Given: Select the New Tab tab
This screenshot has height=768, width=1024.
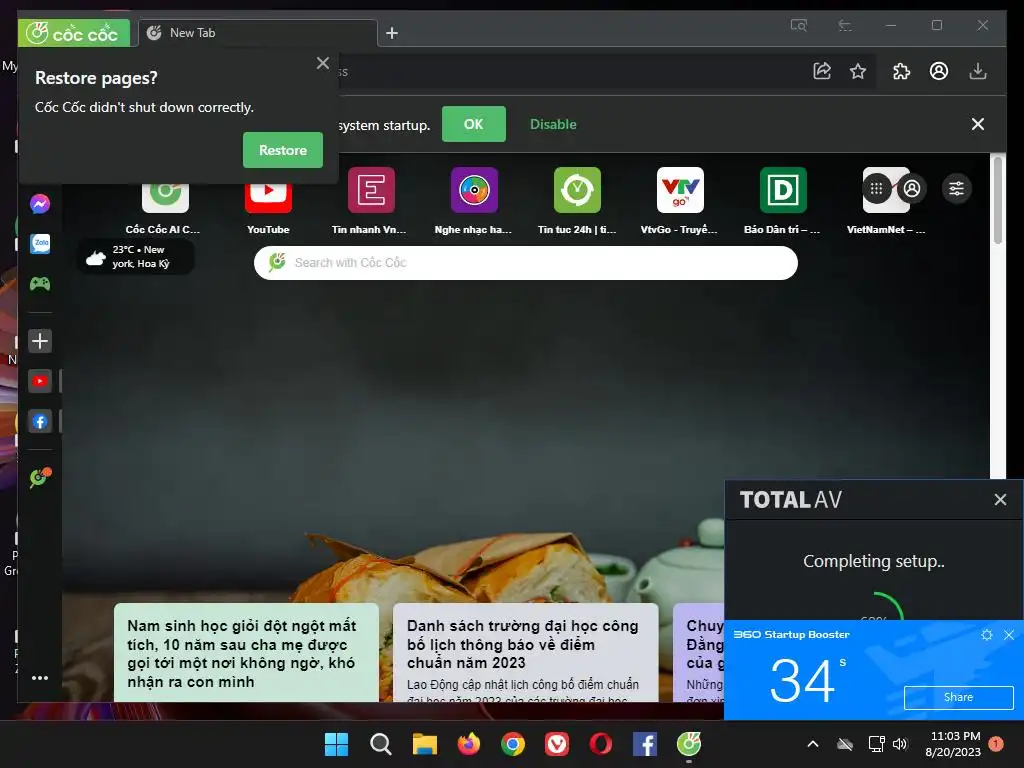Looking at the screenshot, I should pyautogui.click(x=258, y=33).
